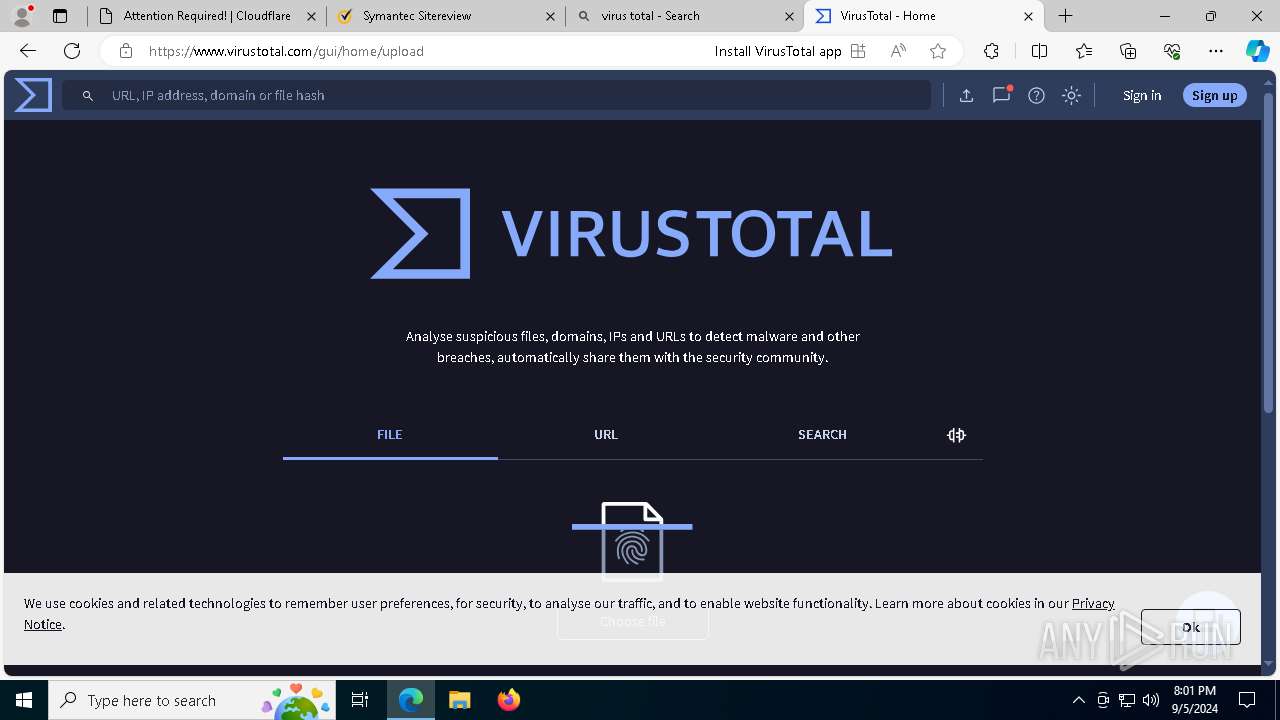This screenshot has height=720, width=1280.
Task: Click the Type here to search box
Action: [194, 700]
